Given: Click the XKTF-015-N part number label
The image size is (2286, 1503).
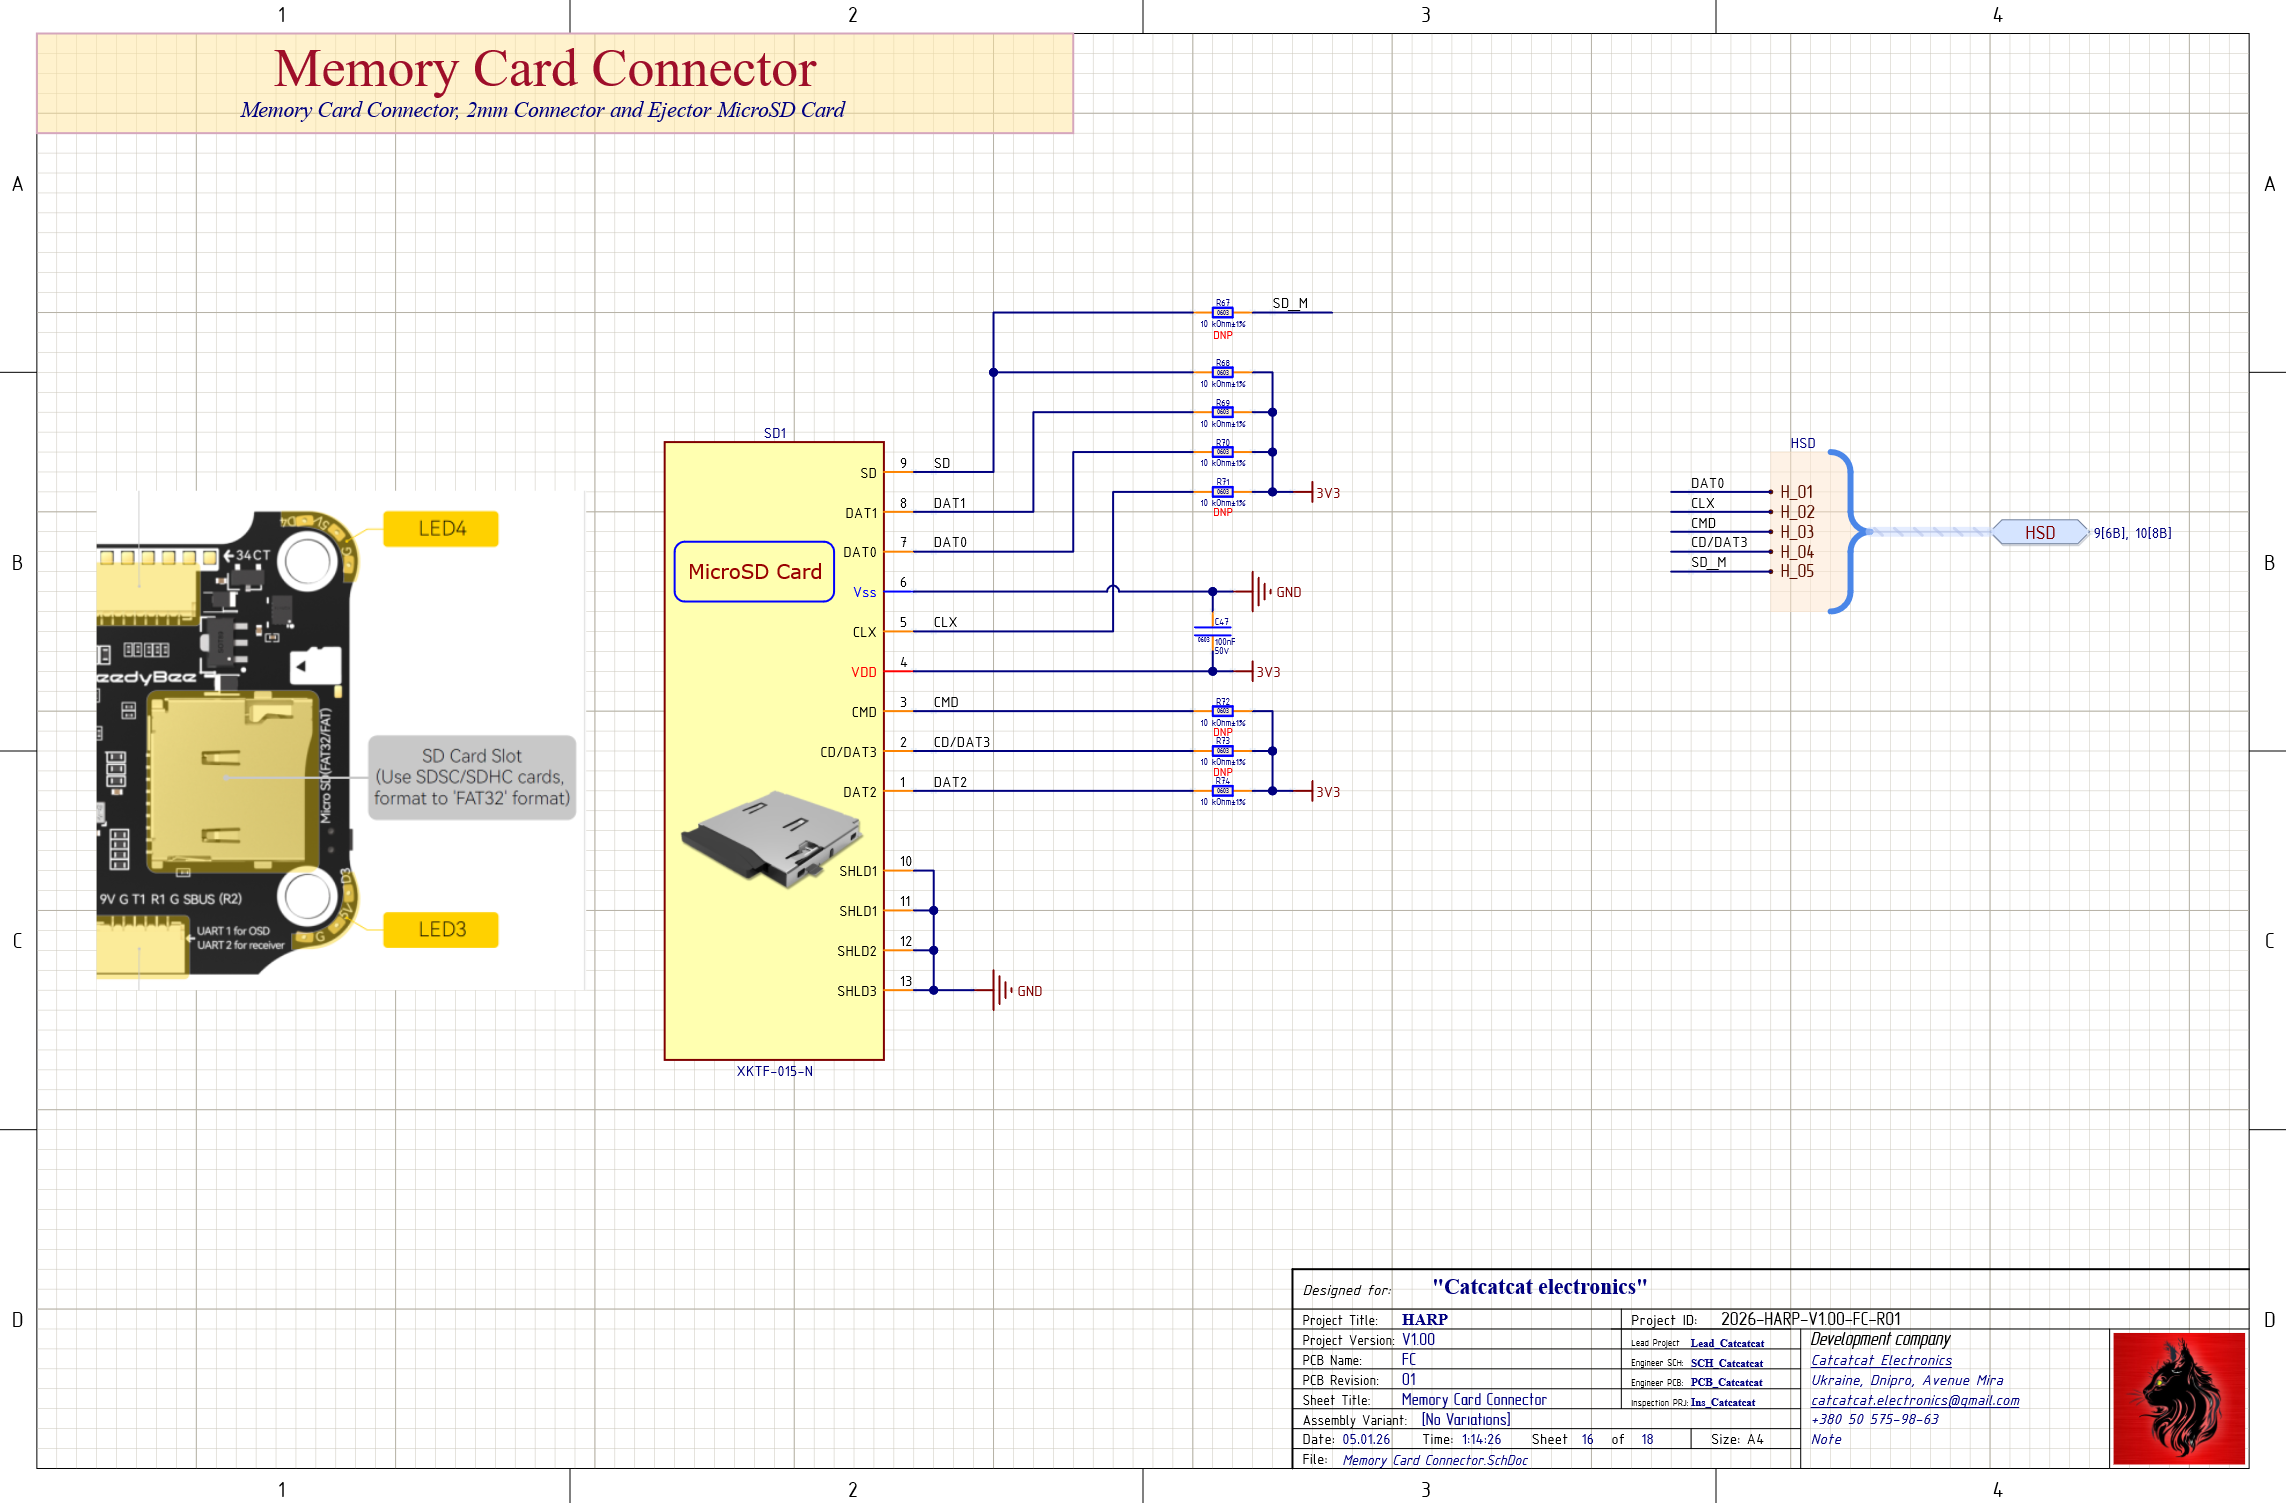Looking at the screenshot, I should [774, 1071].
